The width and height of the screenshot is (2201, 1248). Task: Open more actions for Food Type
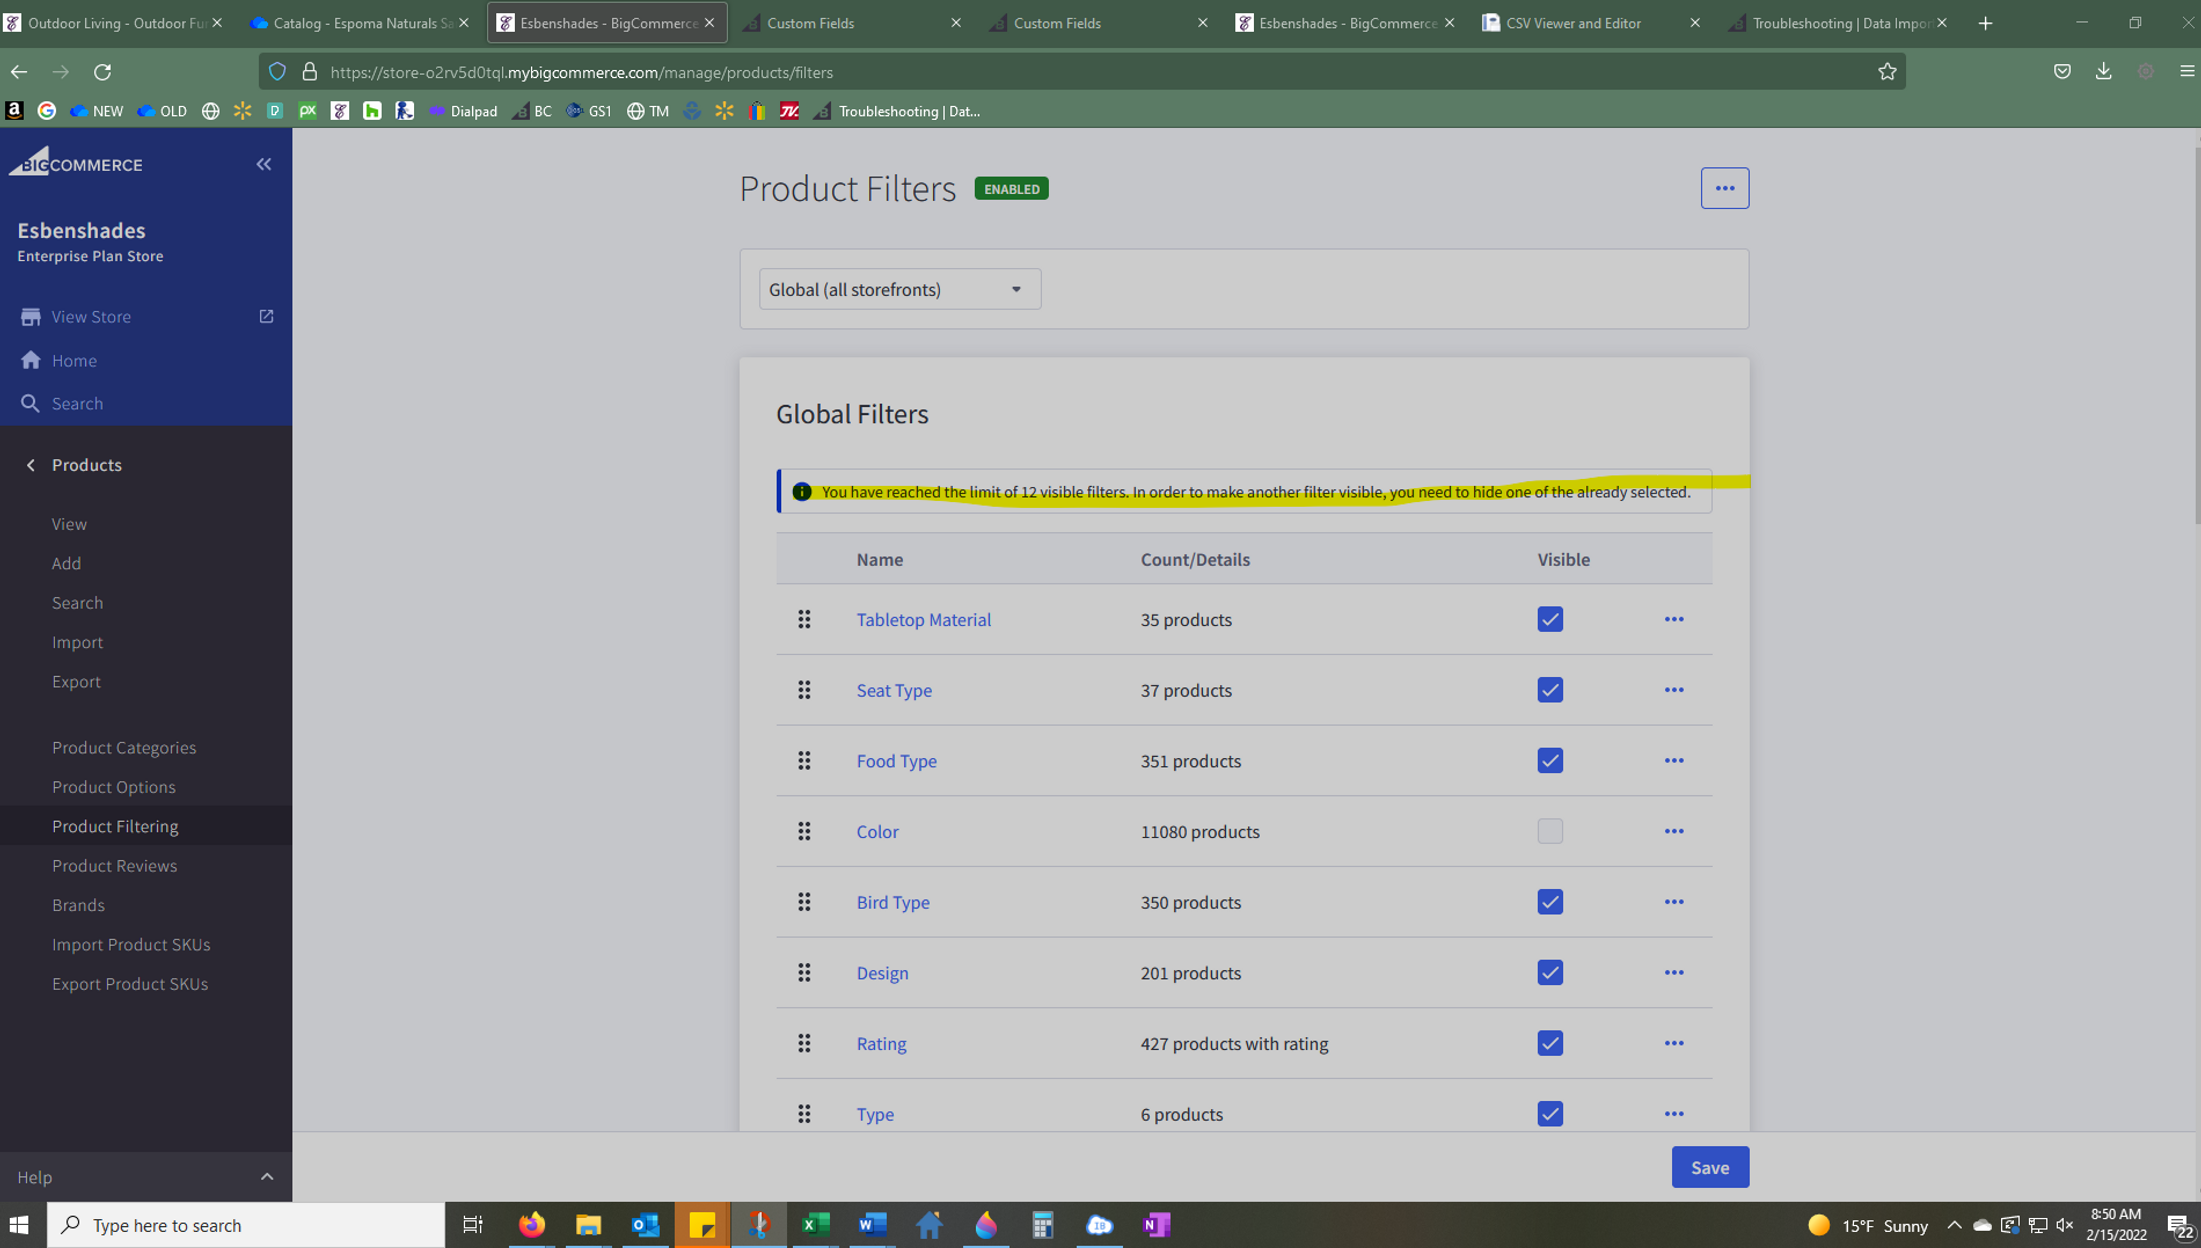tap(1674, 761)
